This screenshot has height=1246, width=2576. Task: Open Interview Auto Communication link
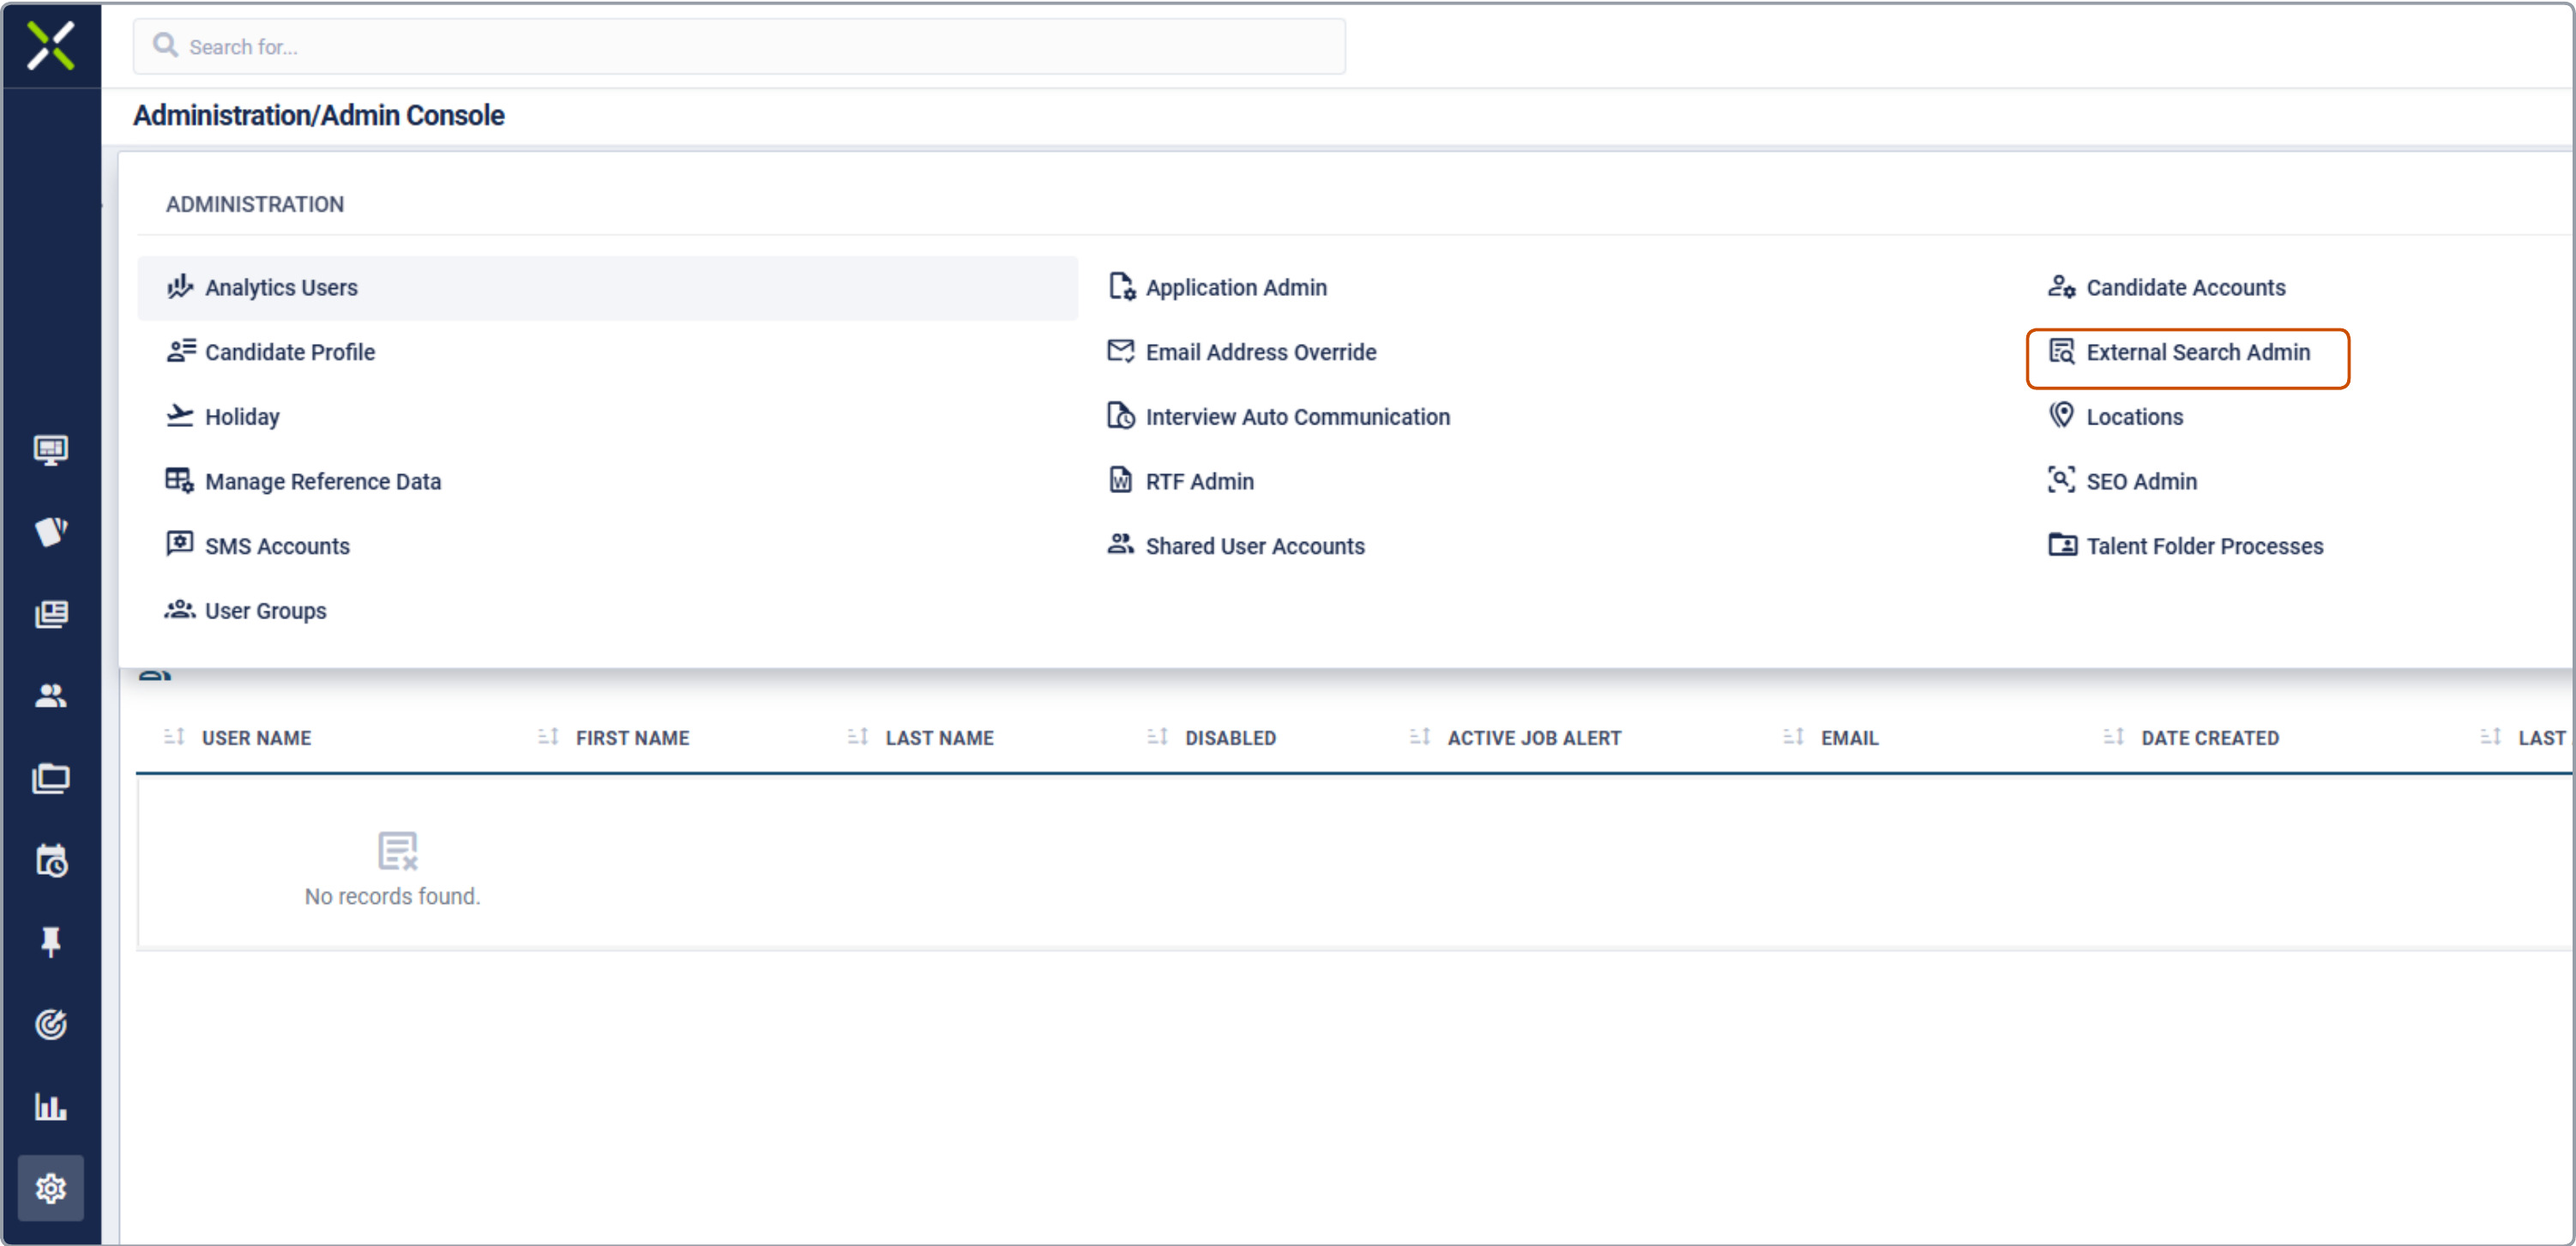click(1297, 417)
